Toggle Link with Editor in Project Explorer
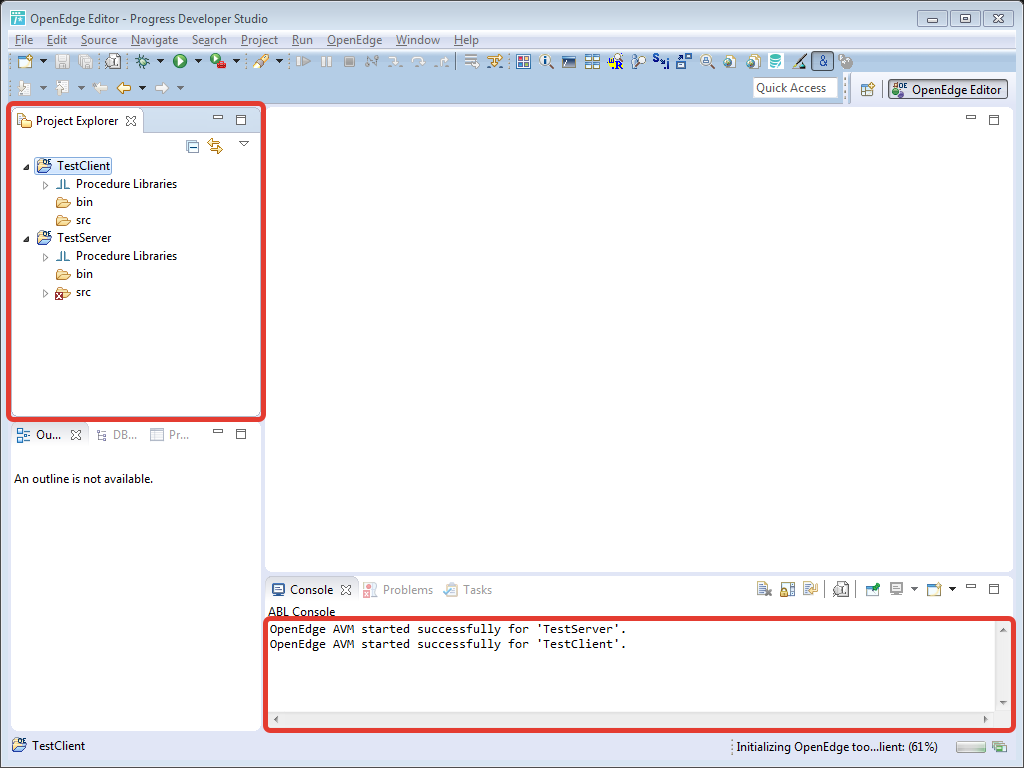The height and width of the screenshot is (768, 1024). tap(215, 146)
